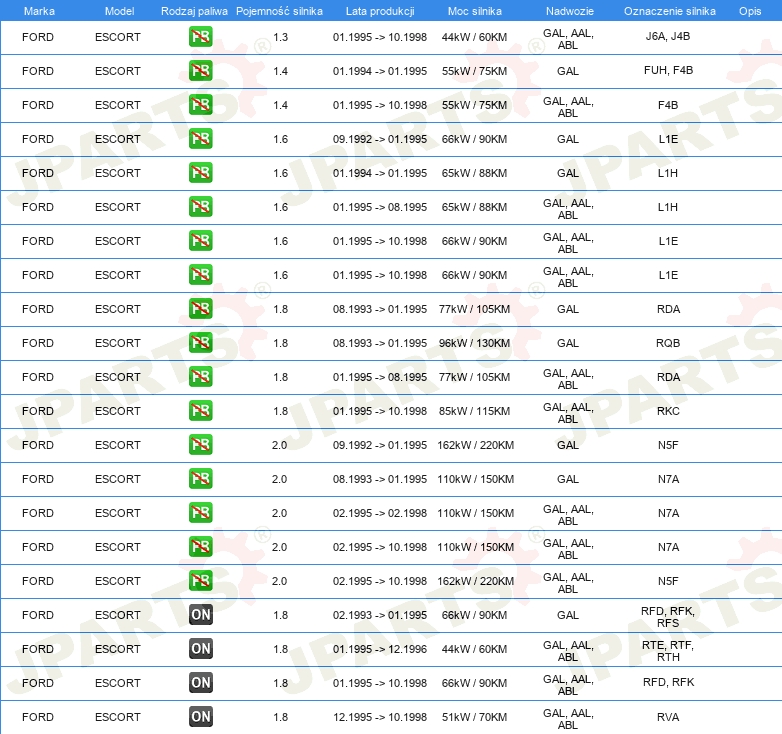The width and height of the screenshot is (782, 734).
Task: Click the petrol icon in the 02.1995 -> 02.1998 N7A row
Action: 200,513
